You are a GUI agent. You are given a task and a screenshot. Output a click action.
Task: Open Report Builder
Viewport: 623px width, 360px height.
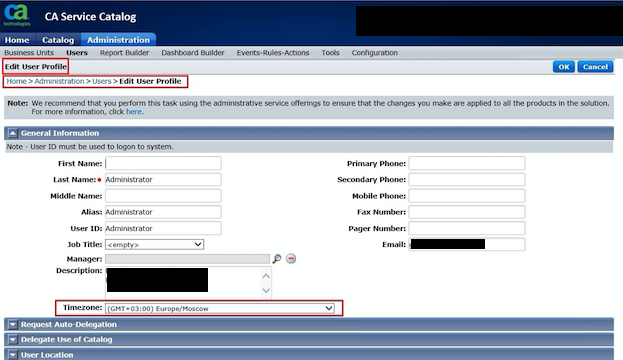[x=124, y=53]
